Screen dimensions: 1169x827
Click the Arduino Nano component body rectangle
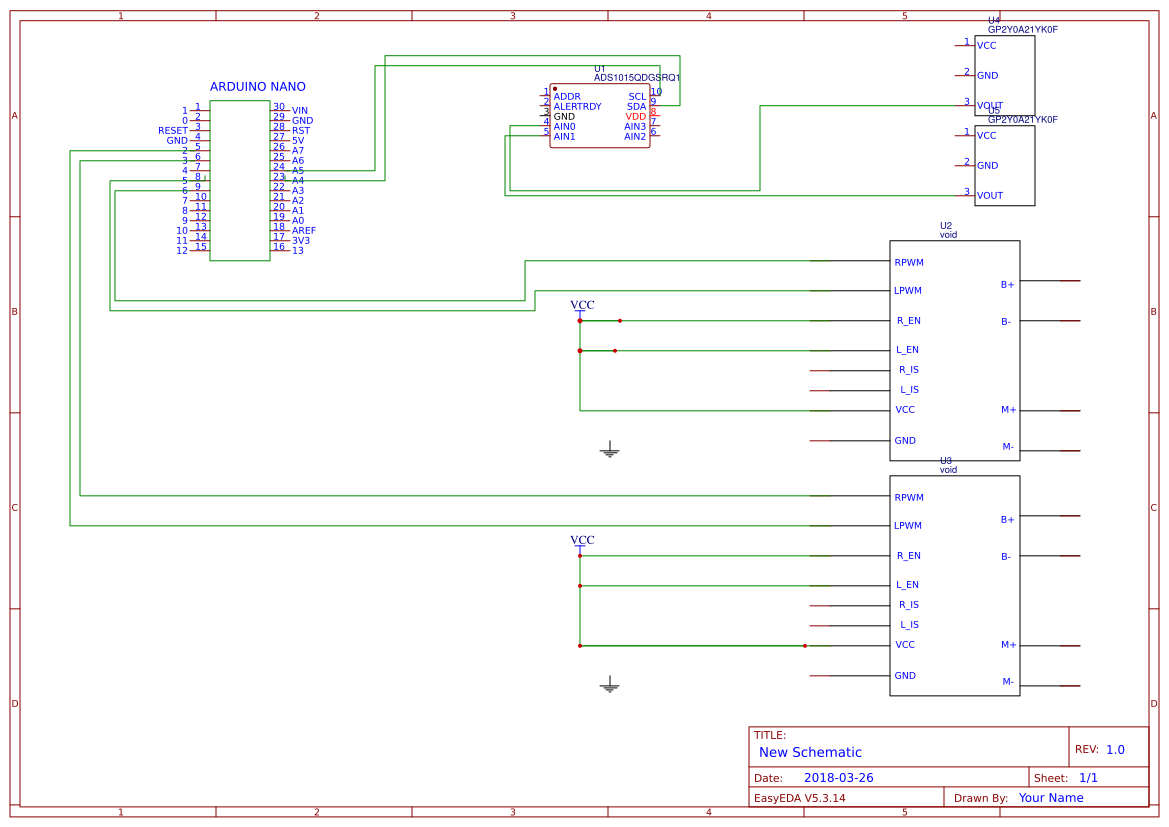point(240,180)
